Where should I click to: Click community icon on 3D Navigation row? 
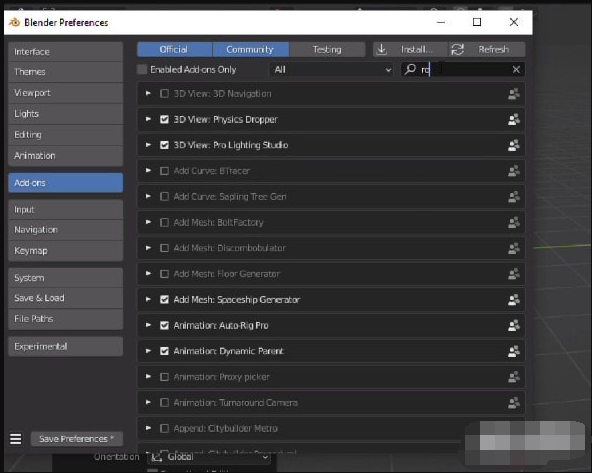[513, 94]
